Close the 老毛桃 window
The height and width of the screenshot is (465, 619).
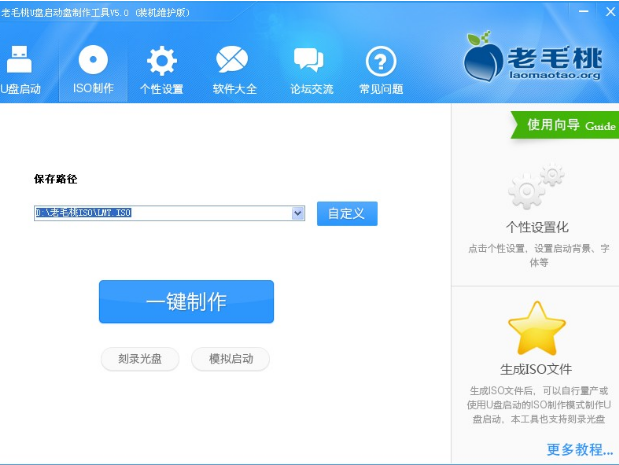[x=610, y=11]
